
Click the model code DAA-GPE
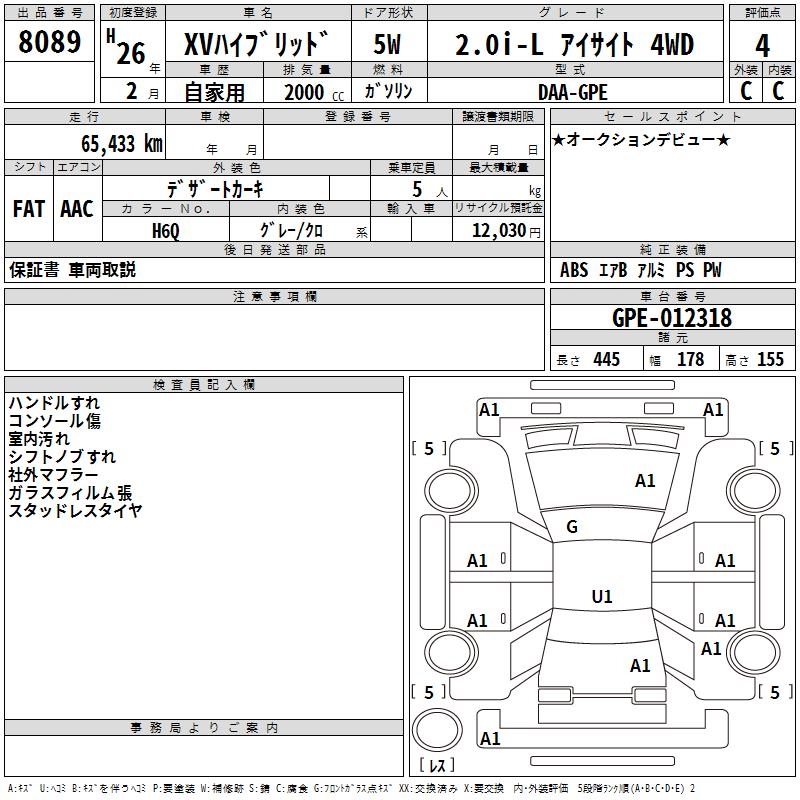572,91
